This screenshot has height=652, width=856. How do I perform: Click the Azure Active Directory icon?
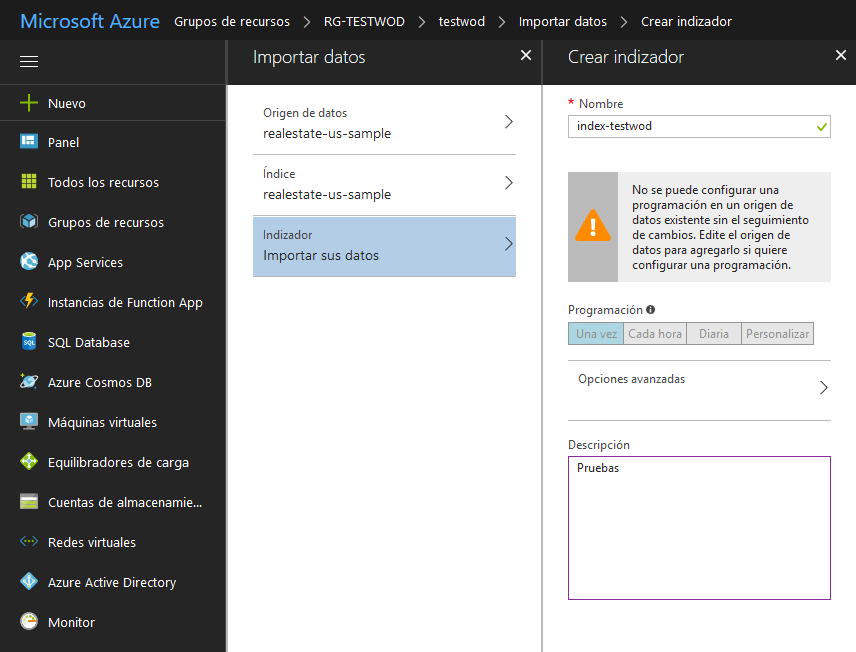click(x=29, y=582)
